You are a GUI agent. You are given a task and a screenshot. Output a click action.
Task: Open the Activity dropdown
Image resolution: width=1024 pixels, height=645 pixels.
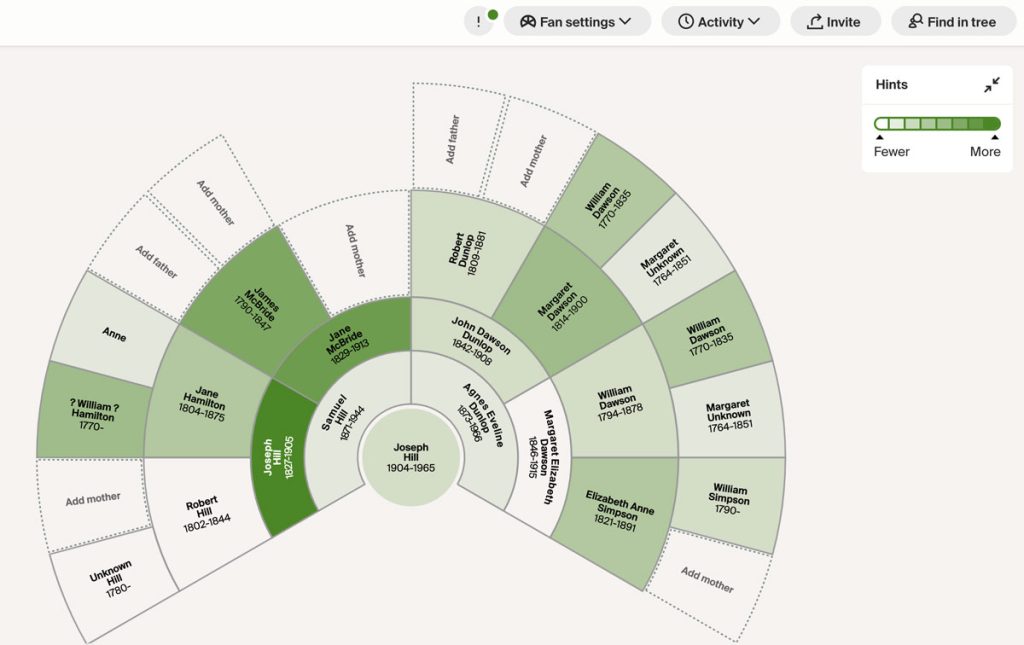click(x=721, y=21)
